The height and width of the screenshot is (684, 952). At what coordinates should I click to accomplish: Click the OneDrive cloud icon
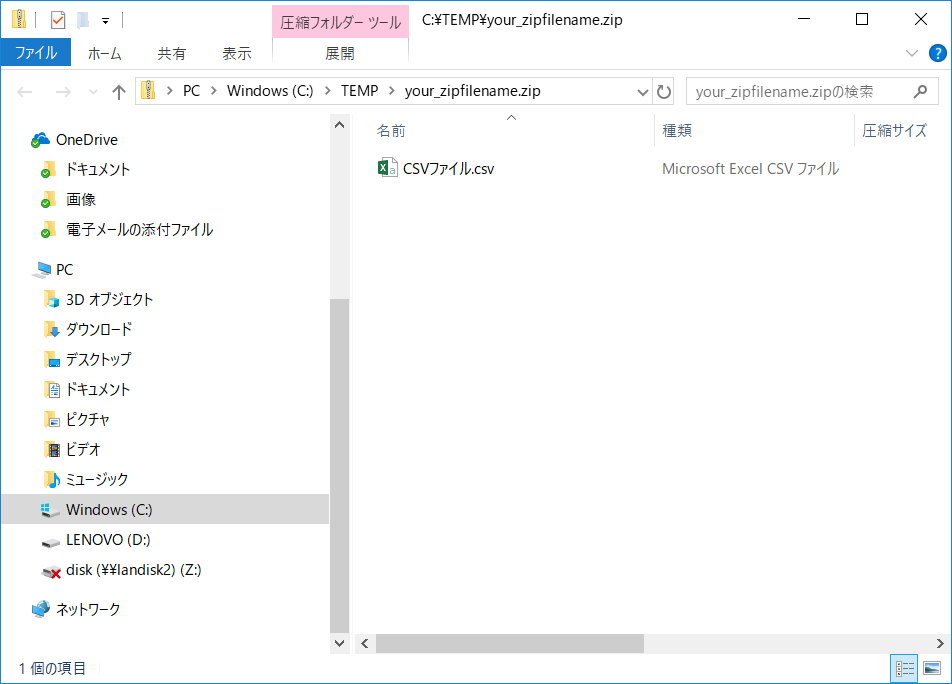tap(40, 140)
